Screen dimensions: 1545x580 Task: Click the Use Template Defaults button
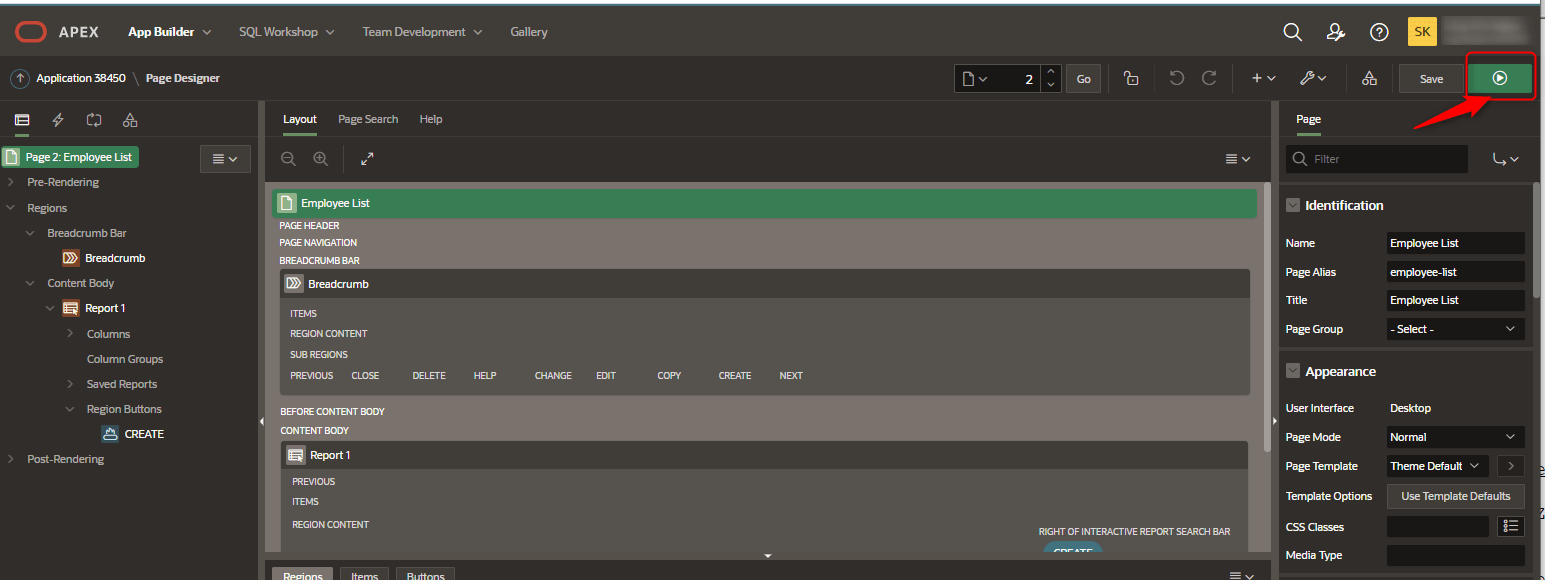click(x=1455, y=496)
